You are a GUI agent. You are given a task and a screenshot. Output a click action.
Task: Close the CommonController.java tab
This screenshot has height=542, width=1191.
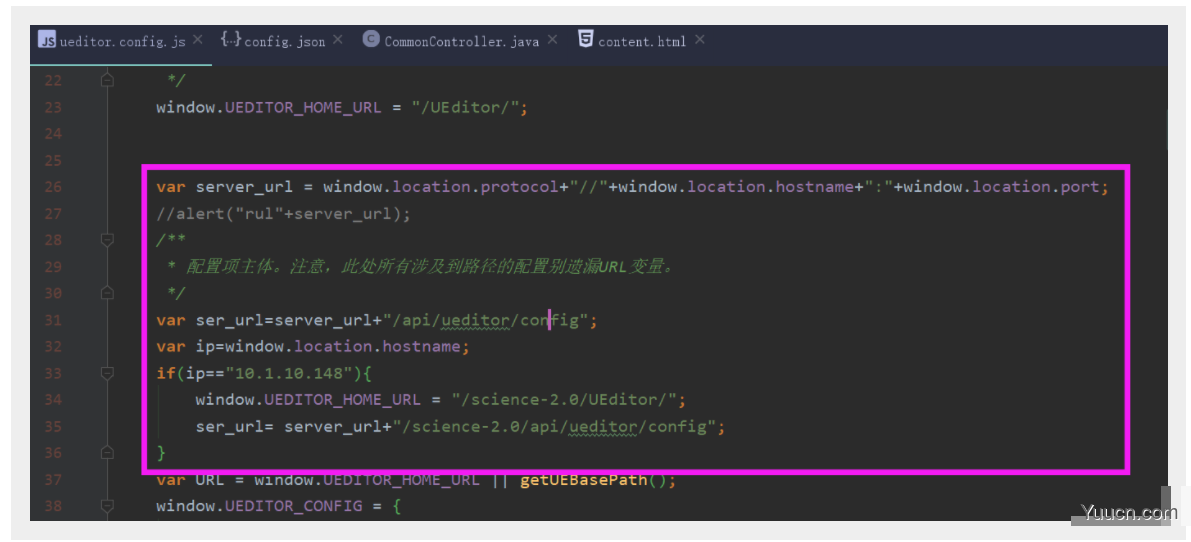[x=552, y=39]
